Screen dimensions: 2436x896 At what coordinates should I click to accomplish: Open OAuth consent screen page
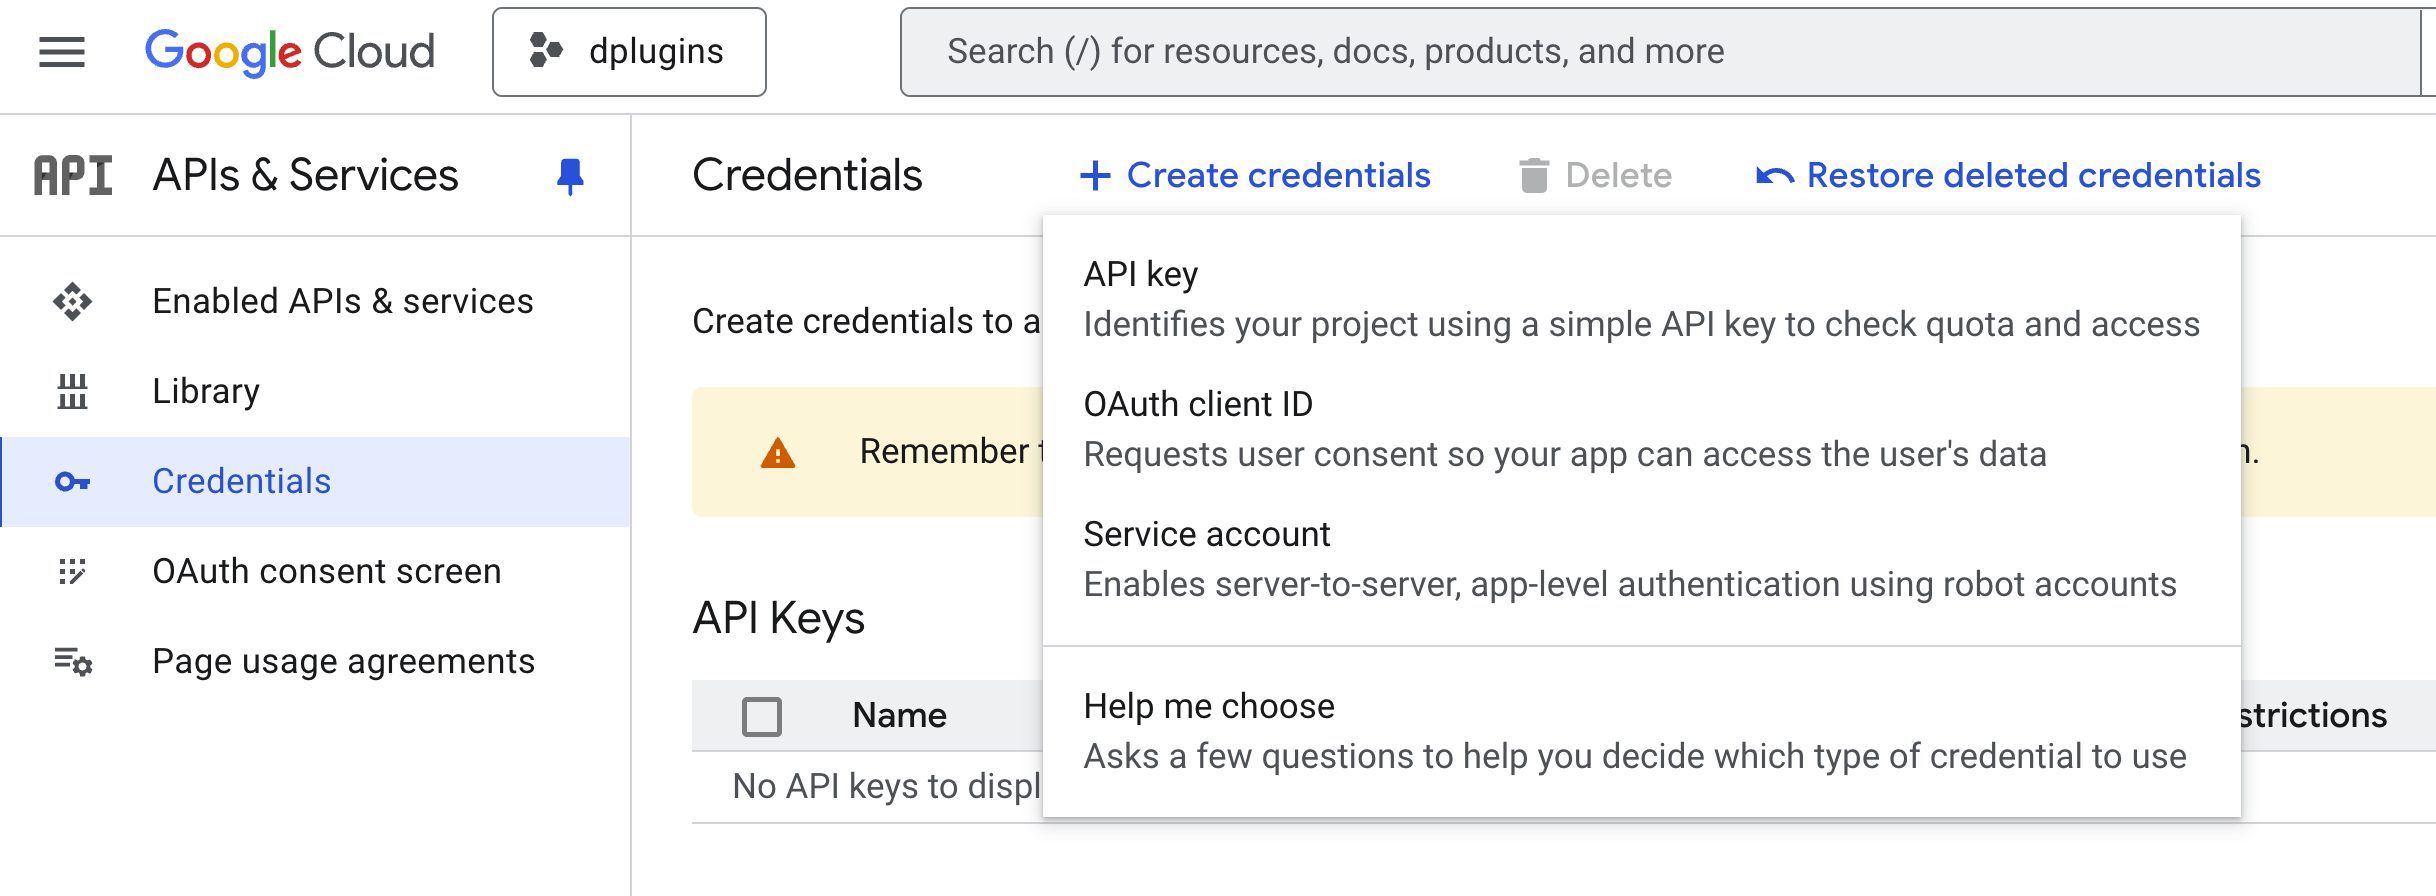tap(316, 571)
